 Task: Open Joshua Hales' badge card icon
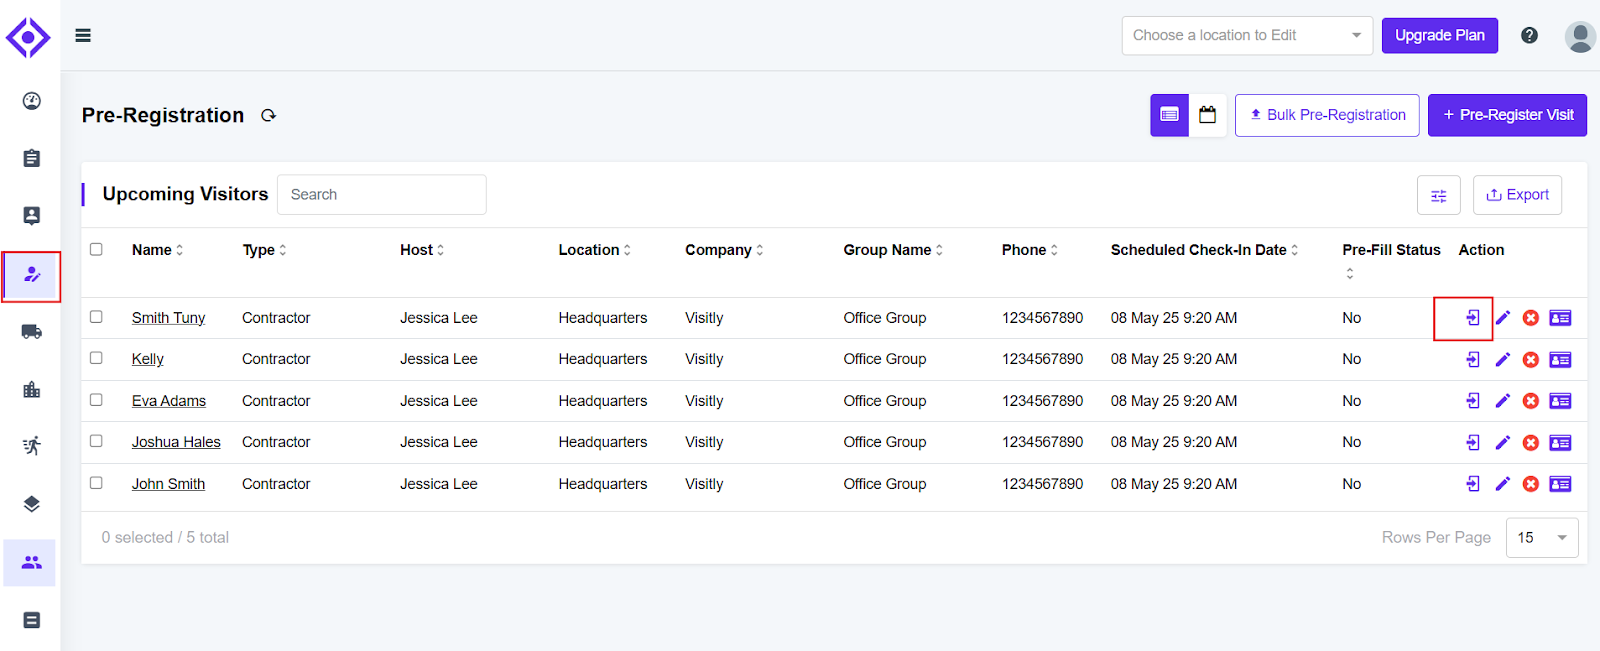(x=1560, y=443)
